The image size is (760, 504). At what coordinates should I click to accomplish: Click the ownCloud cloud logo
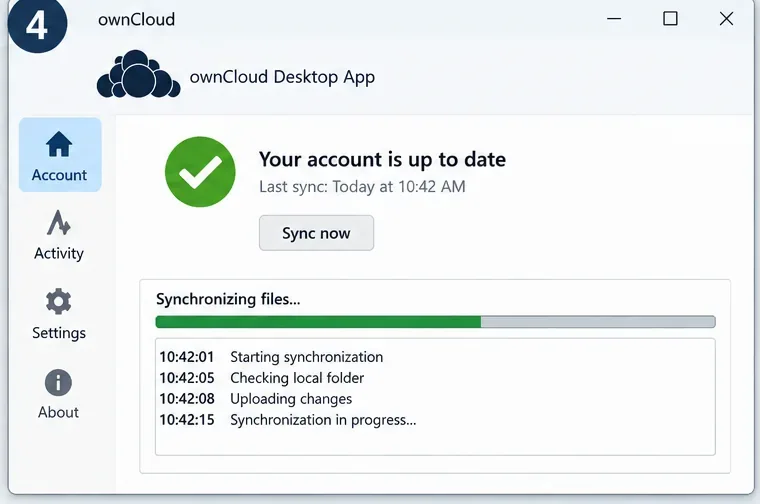coord(139,74)
